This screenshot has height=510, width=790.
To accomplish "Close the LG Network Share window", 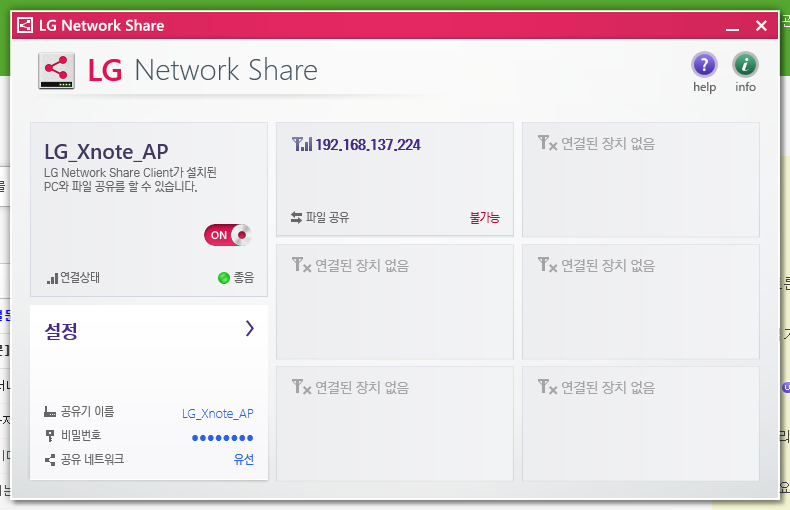I will coord(761,26).
